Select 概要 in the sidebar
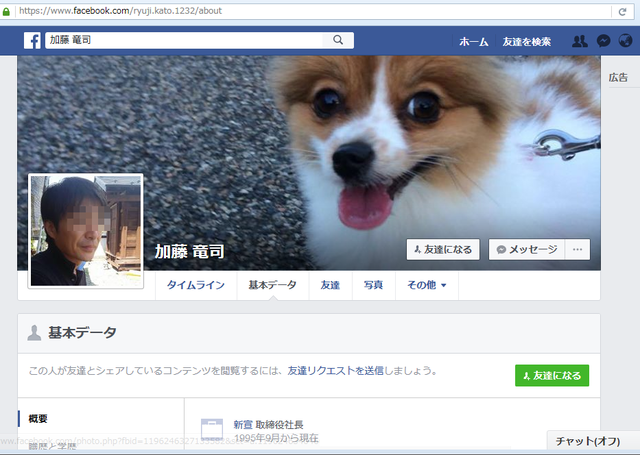Viewport: 640px width, 455px height. (x=38, y=419)
